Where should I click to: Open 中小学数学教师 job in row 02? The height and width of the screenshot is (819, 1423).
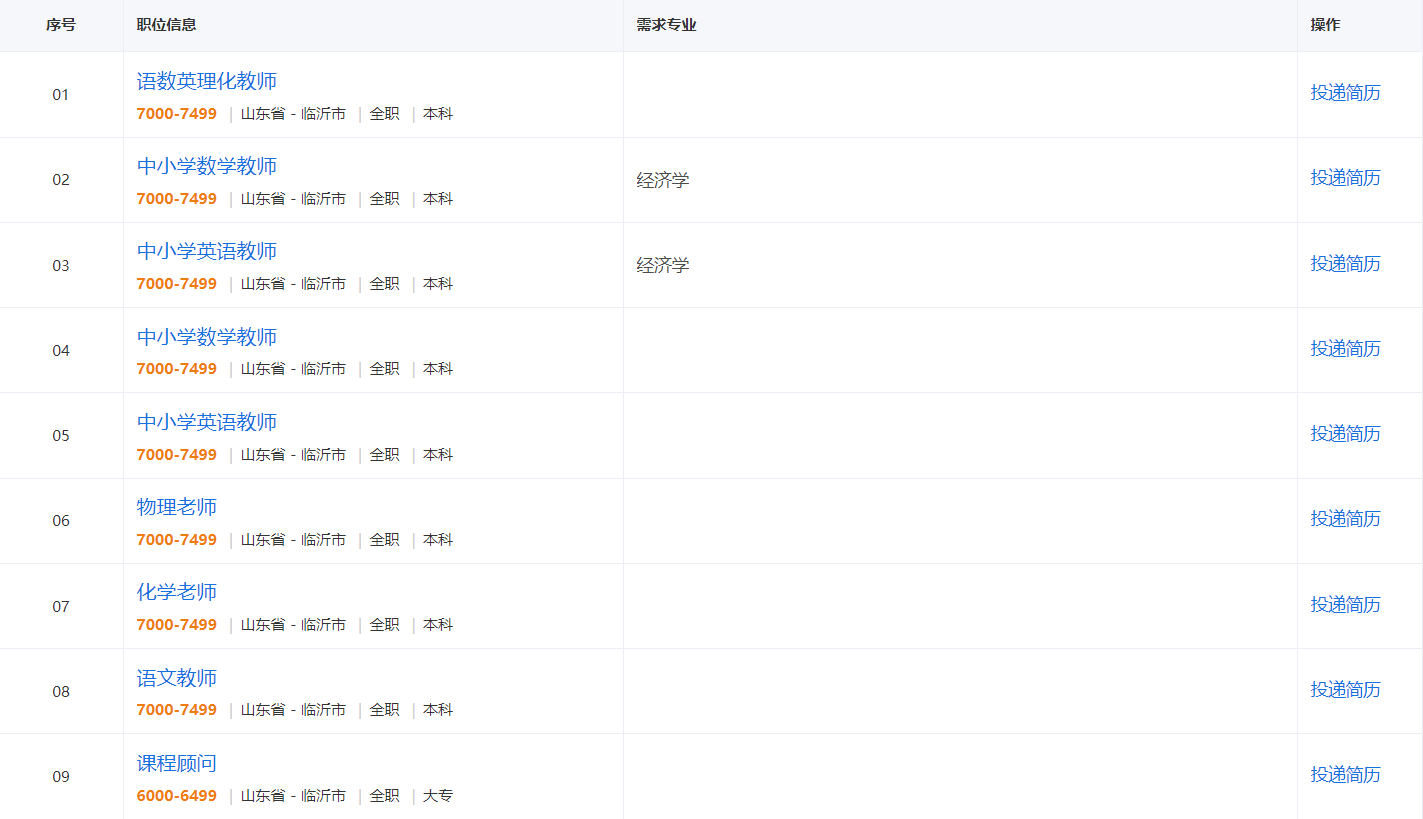click(x=207, y=166)
